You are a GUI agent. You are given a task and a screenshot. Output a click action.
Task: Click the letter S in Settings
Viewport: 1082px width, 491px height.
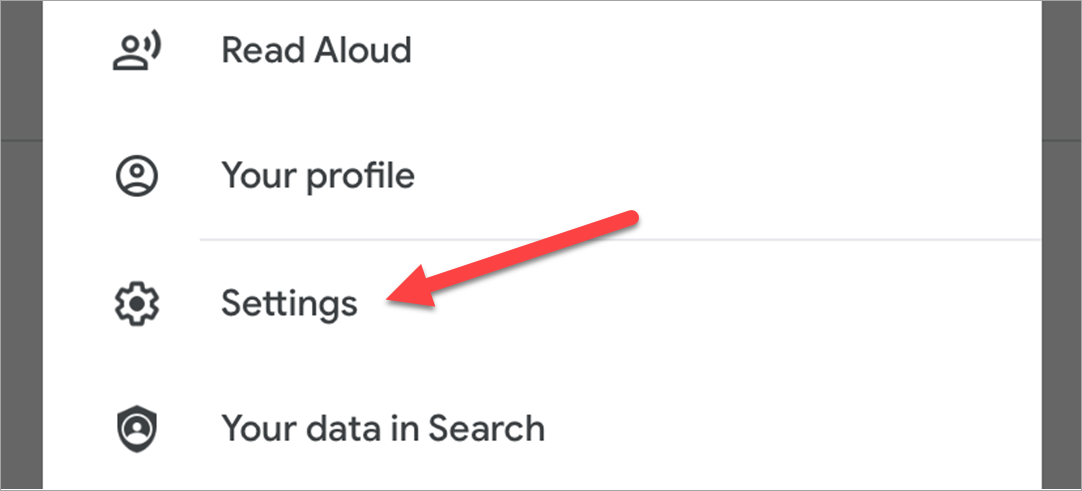tap(230, 302)
